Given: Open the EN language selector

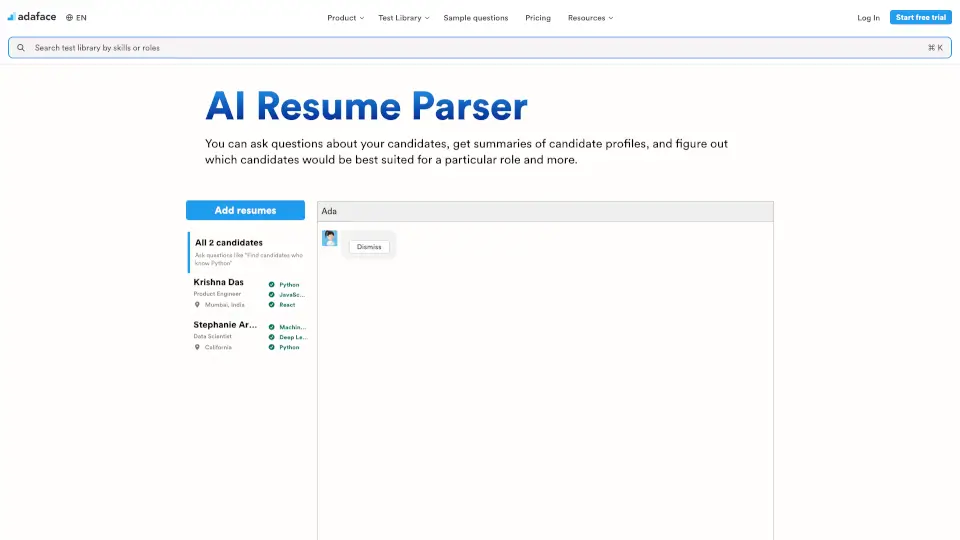Looking at the screenshot, I should click(76, 18).
